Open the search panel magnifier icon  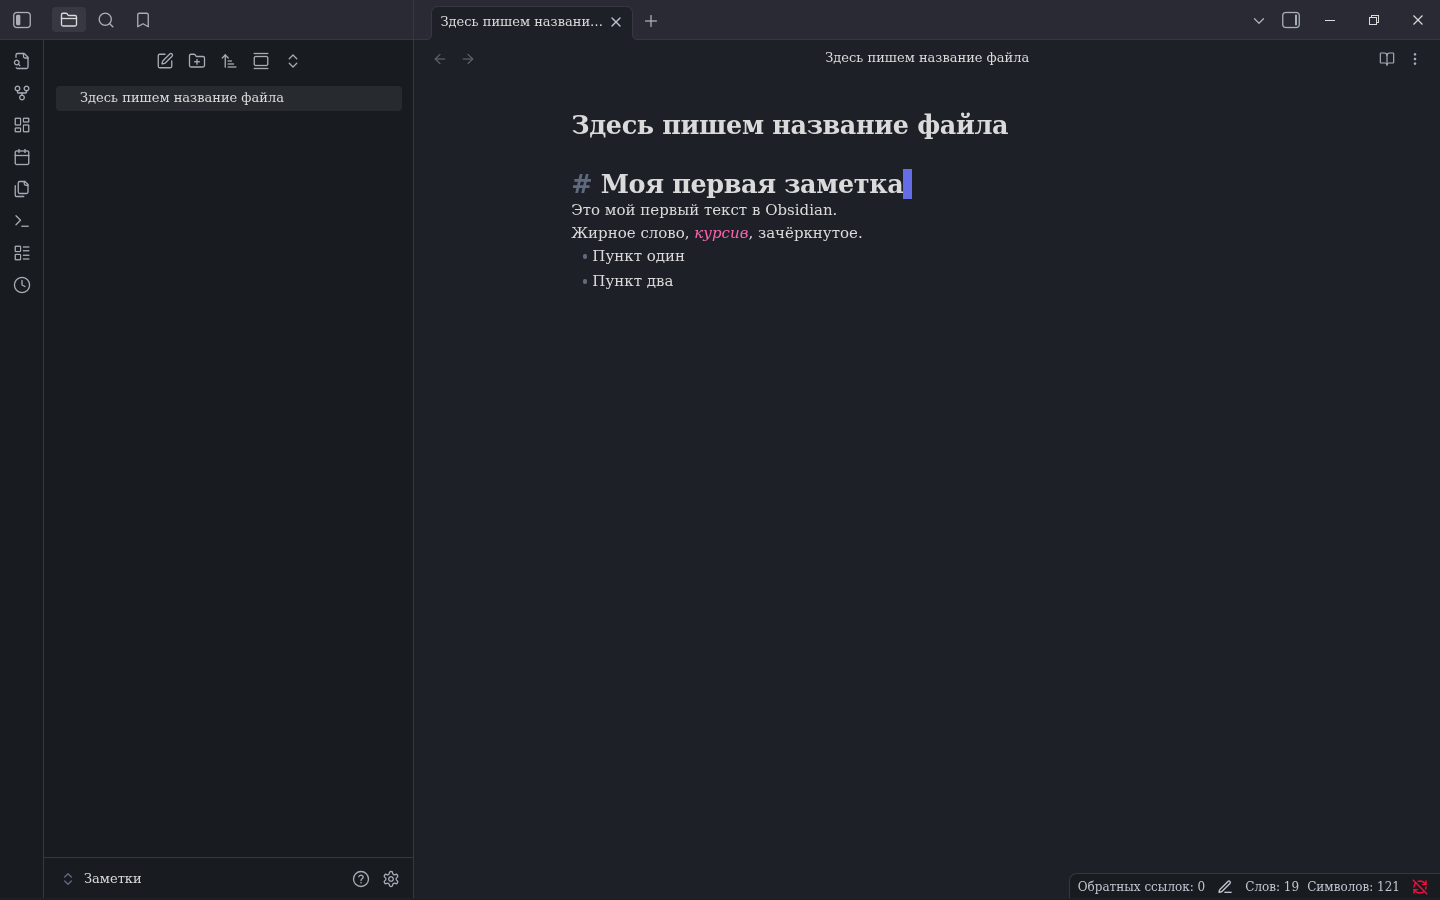(106, 20)
